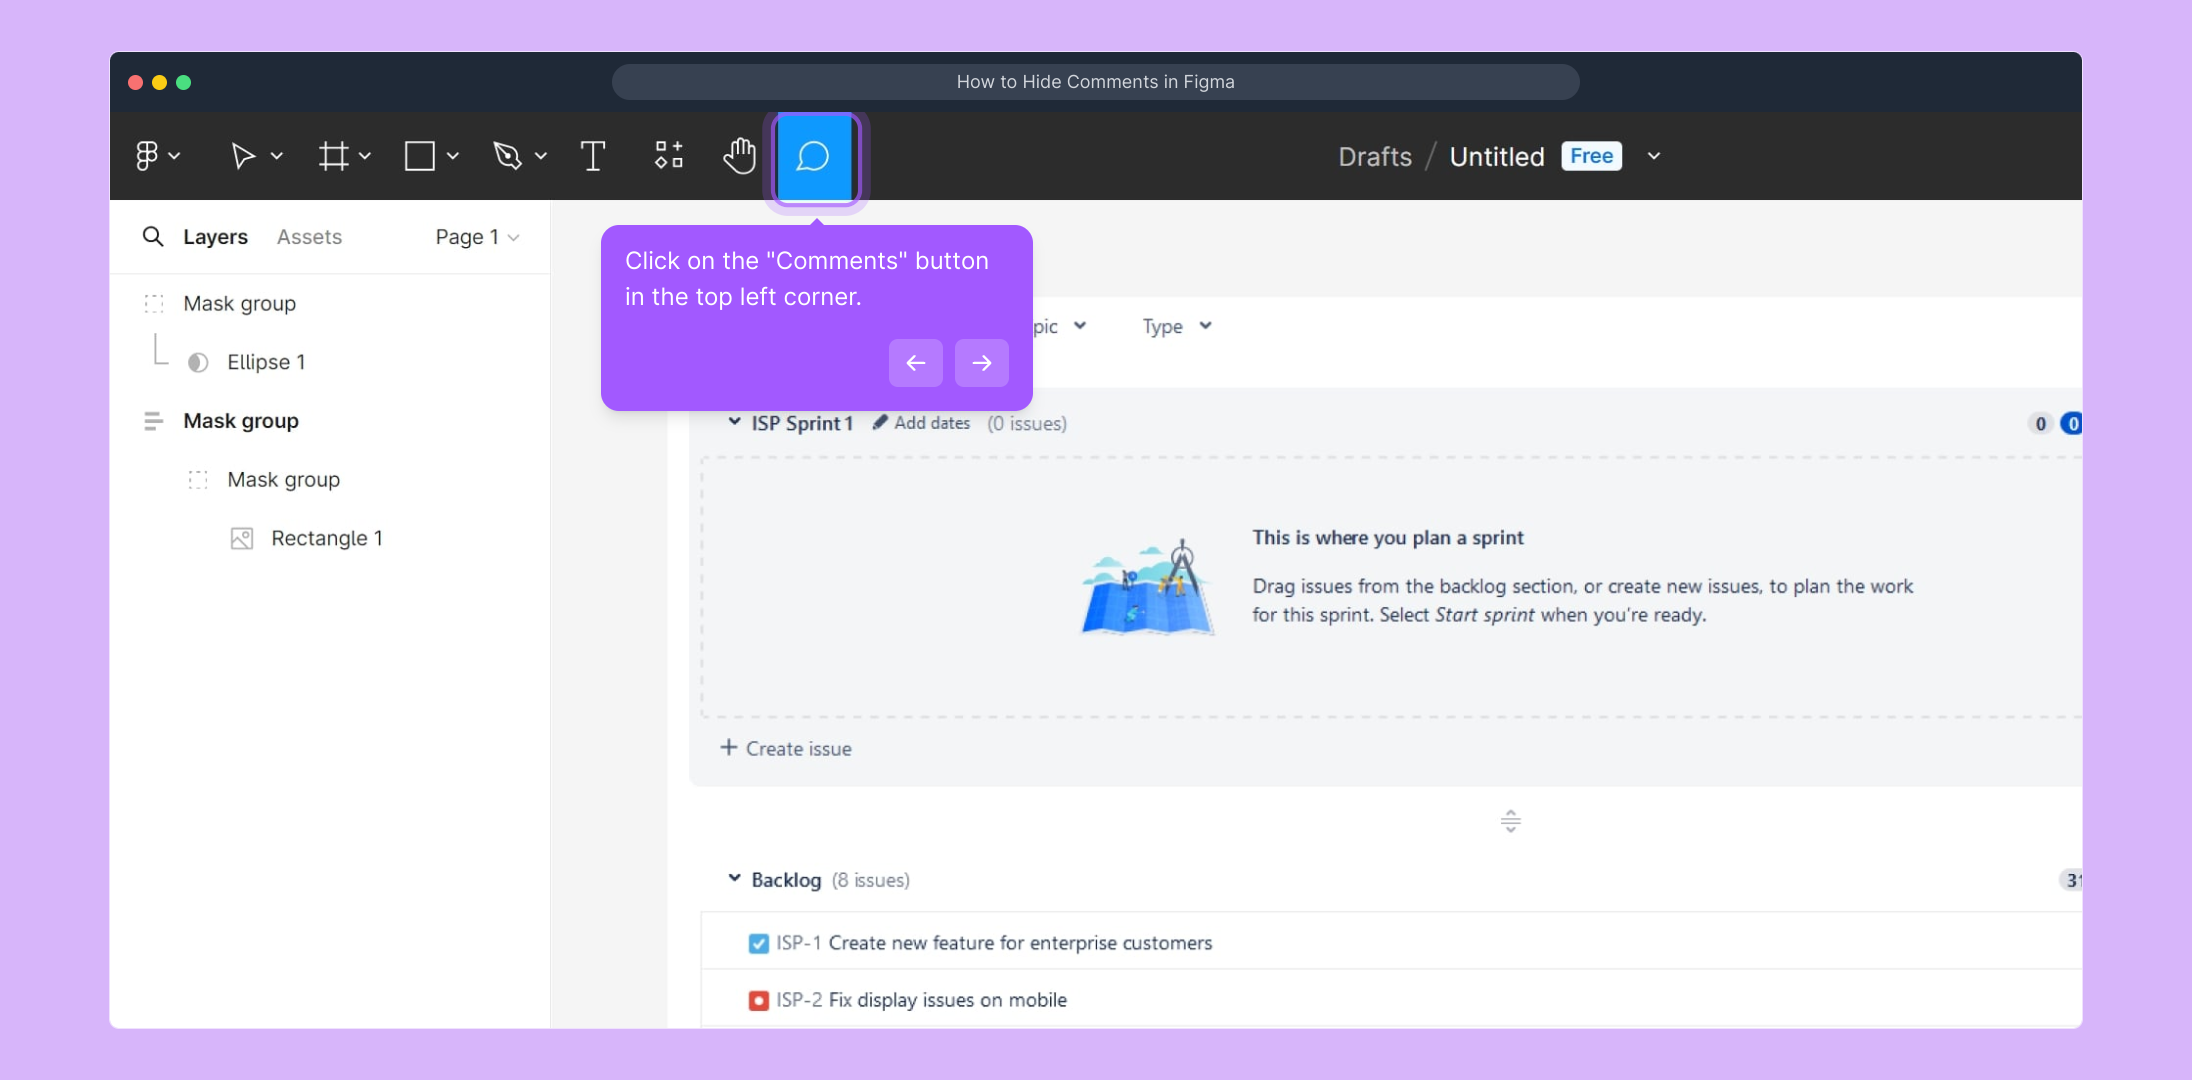
Task: Switch to the Layers tab
Action: click(x=215, y=237)
